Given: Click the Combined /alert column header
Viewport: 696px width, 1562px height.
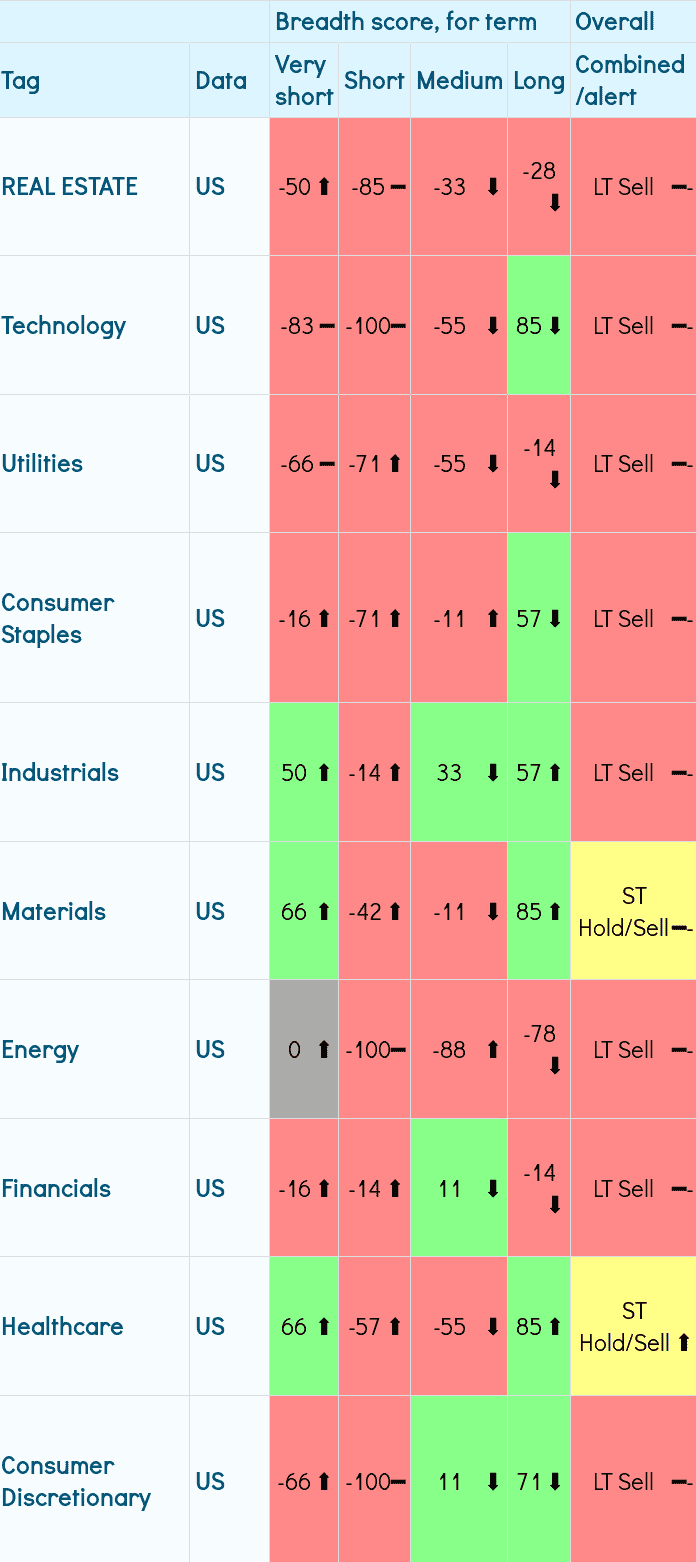Looking at the screenshot, I should pos(630,80).
